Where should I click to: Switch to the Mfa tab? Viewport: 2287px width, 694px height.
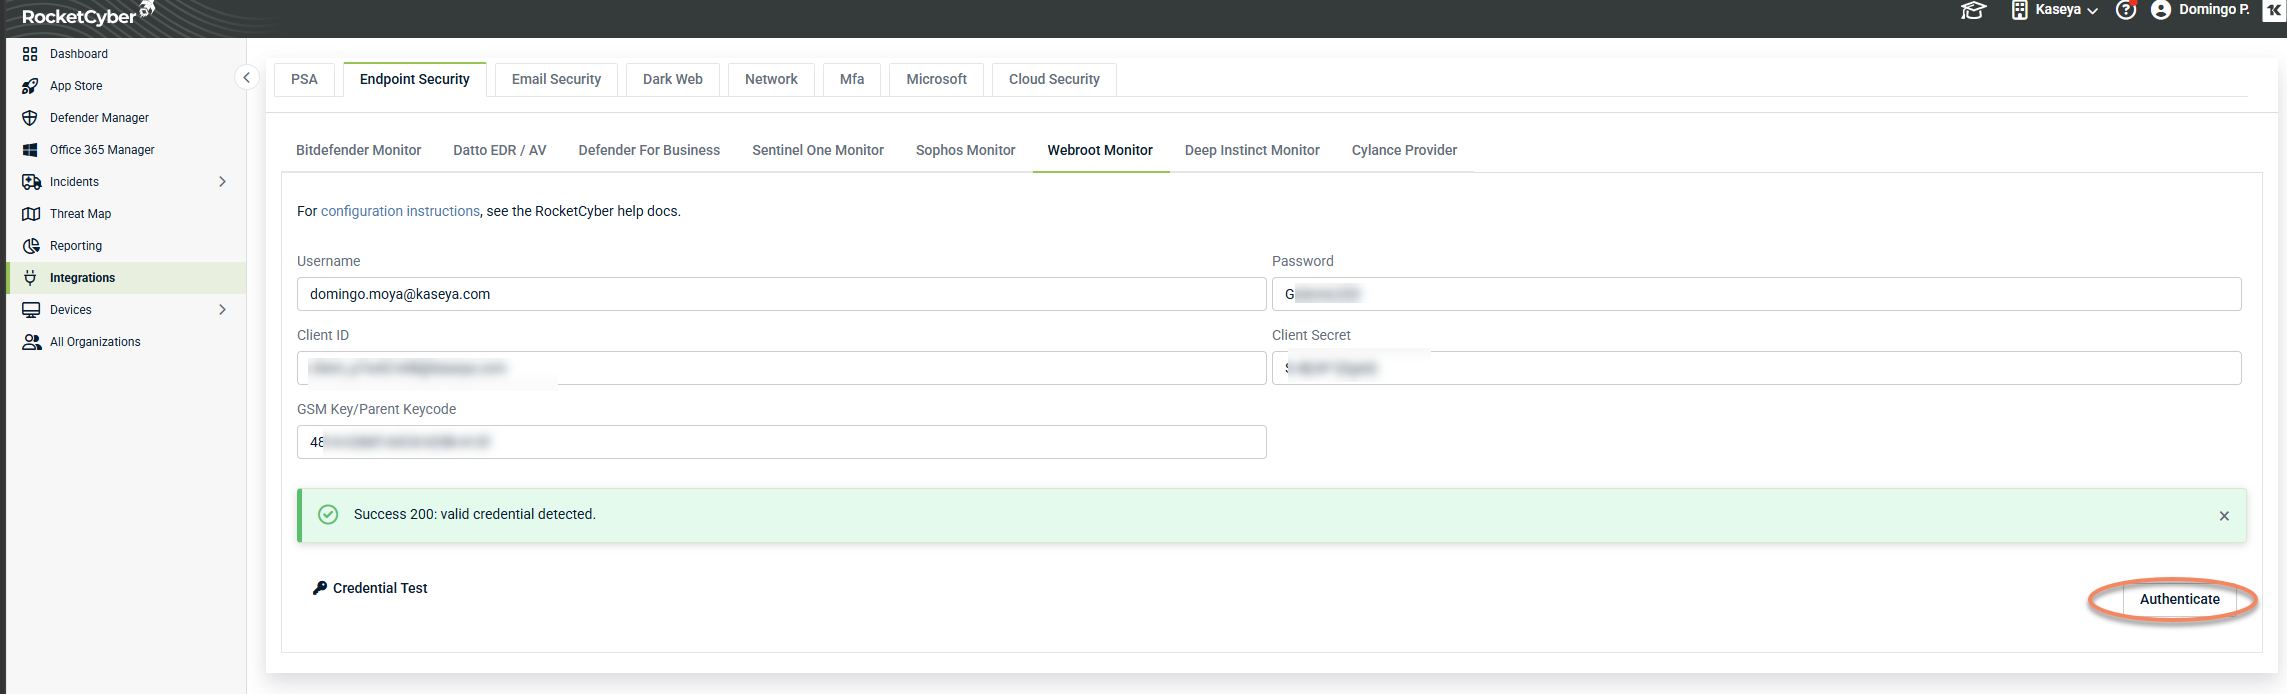[x=852, y=79]
